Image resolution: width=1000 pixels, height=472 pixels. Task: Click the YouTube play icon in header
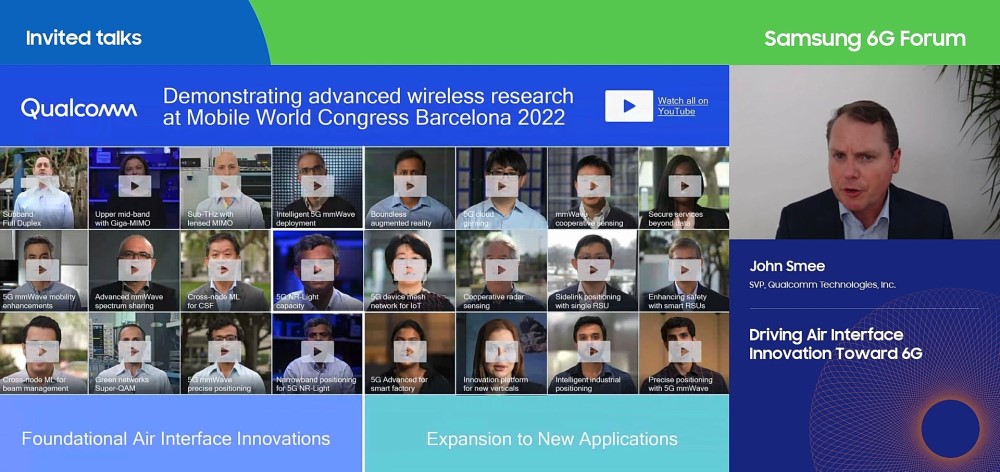[x=629, y=106]
